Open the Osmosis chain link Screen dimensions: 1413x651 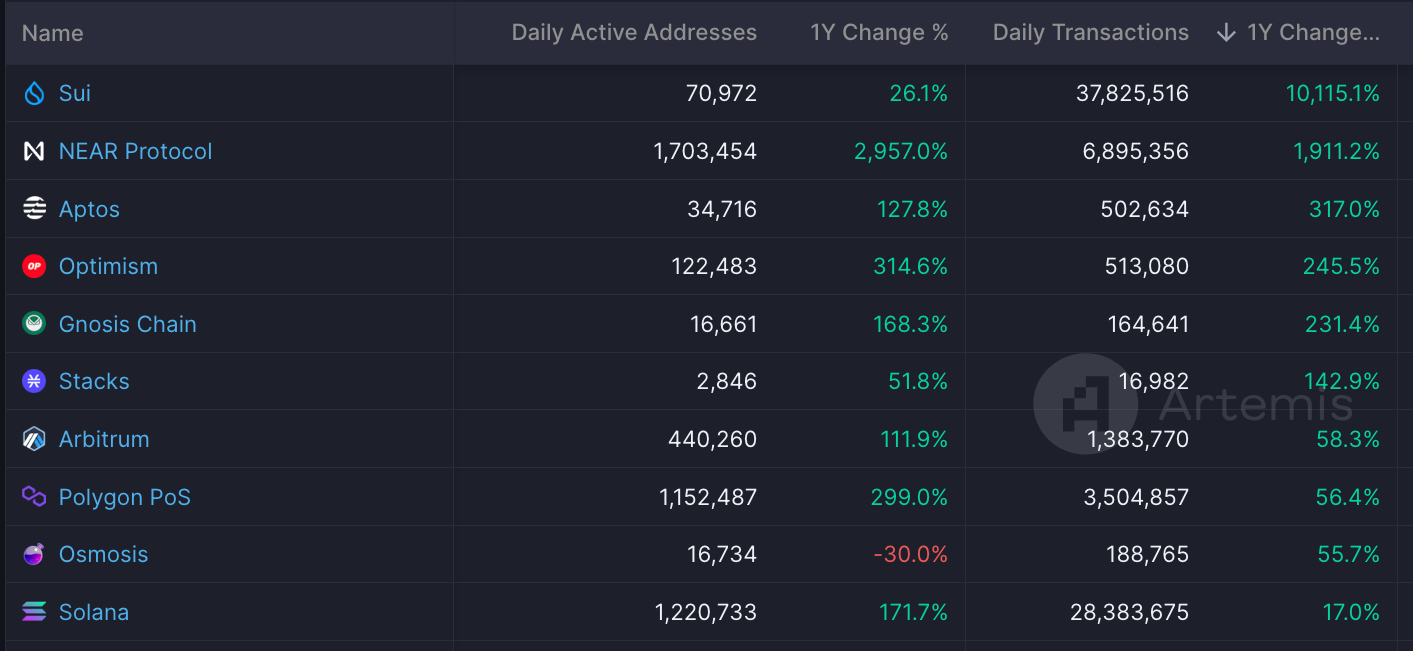104,554
